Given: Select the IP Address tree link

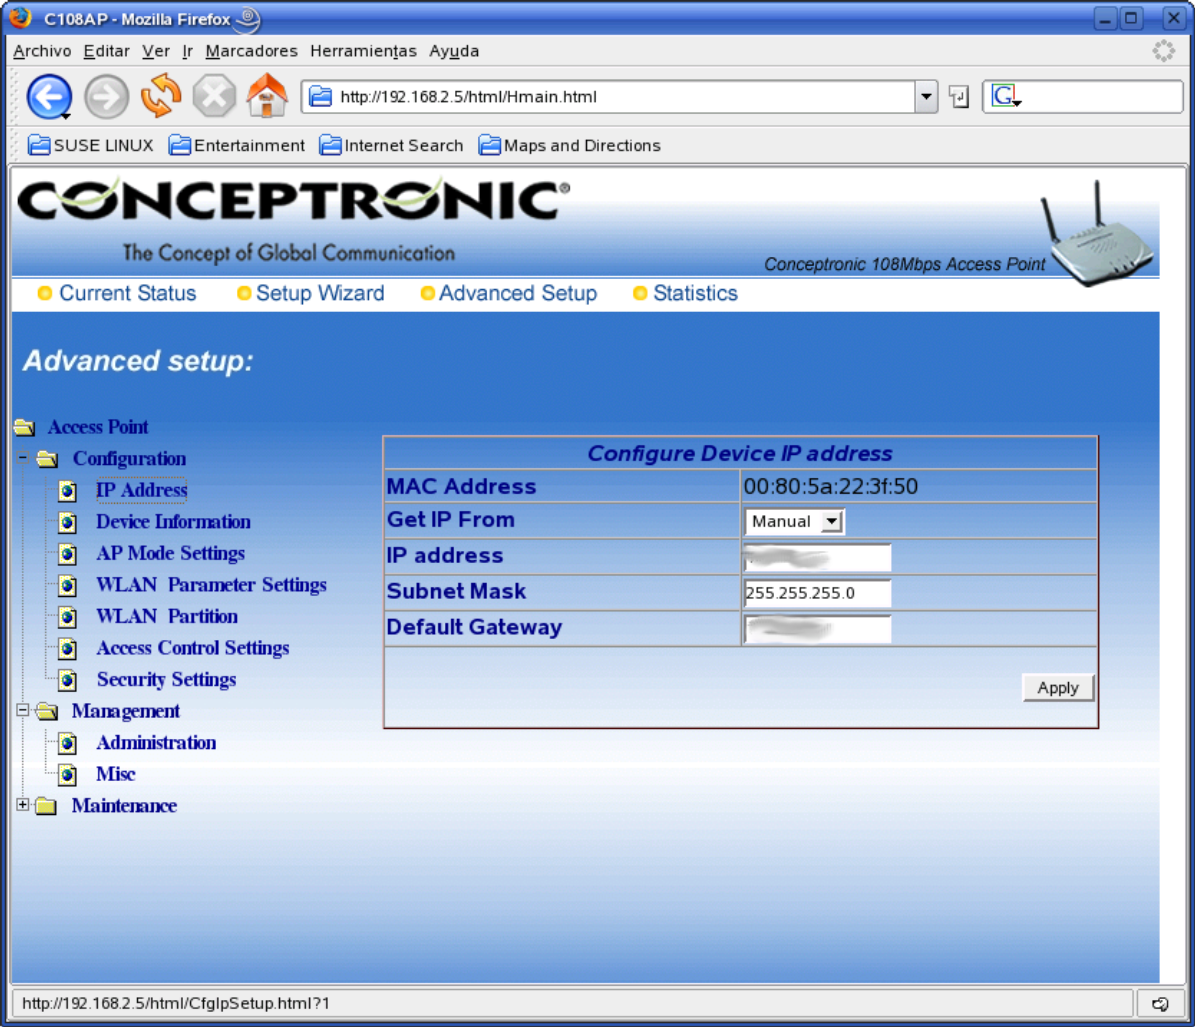Looking at the screenshot, I should coord(142,490).
